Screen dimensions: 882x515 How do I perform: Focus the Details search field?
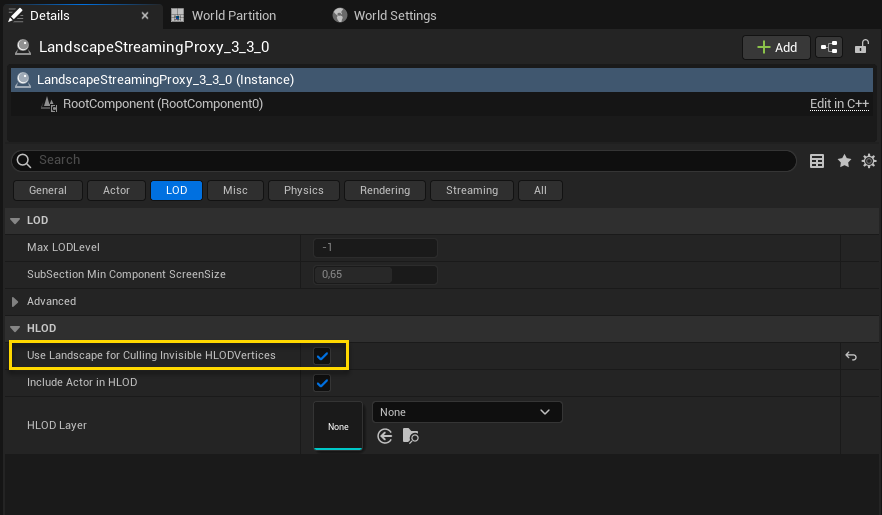(x=403, y=161)
